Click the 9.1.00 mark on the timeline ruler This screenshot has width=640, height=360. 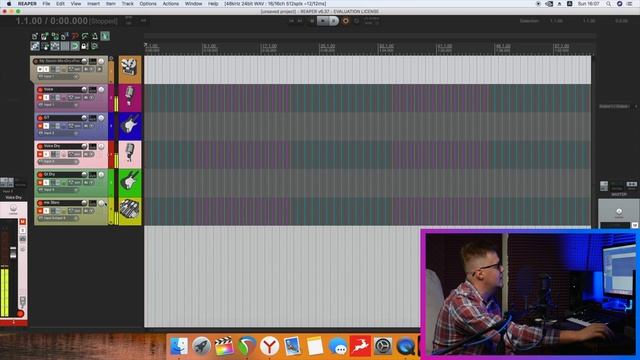coord(209,46)
